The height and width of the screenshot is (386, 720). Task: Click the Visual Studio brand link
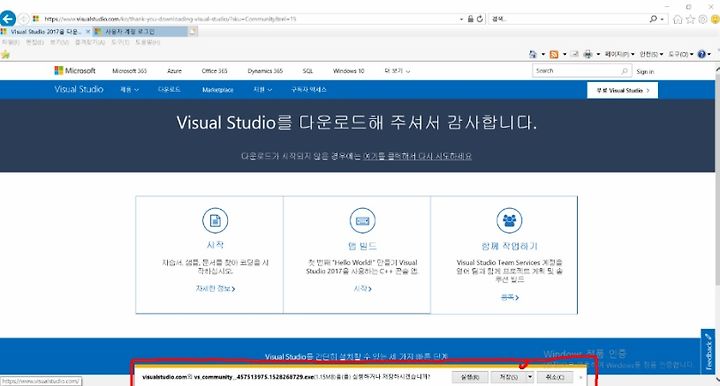tap(79, 90)
